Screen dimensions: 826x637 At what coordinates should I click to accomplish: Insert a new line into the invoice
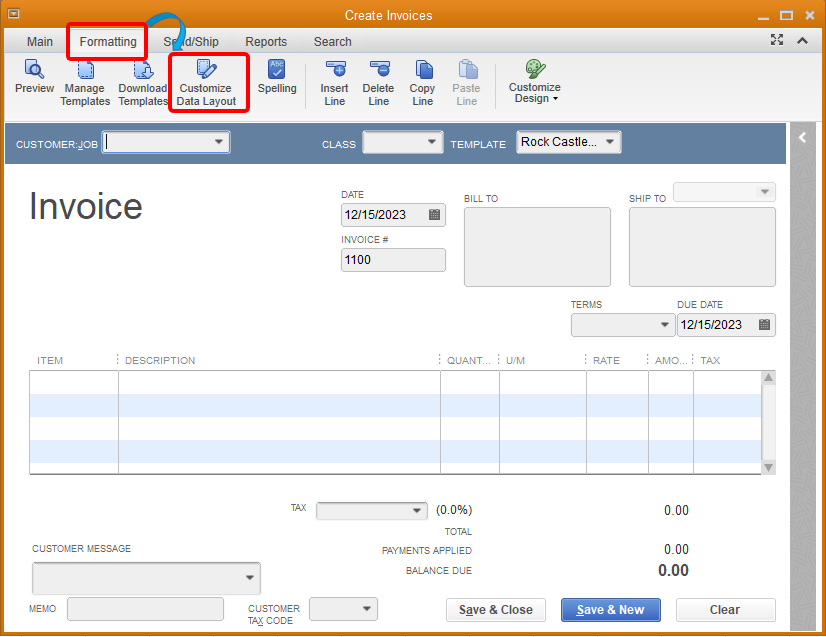[x=334, y=82]
